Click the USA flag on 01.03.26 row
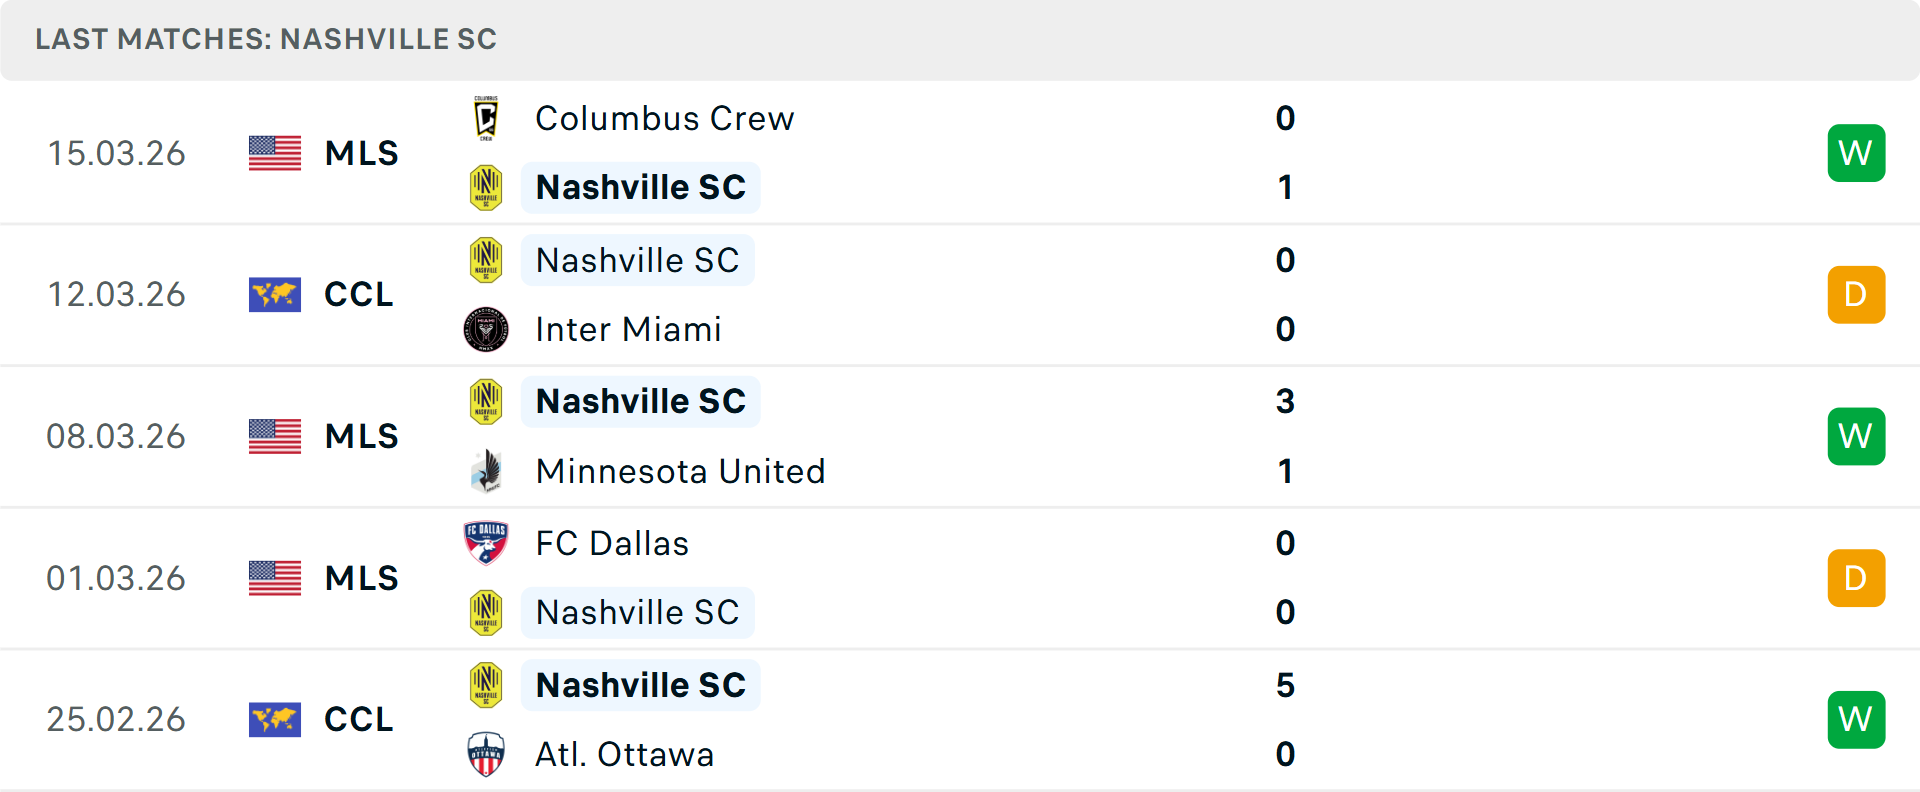1920x792 pixels. [x=275, y=578]
